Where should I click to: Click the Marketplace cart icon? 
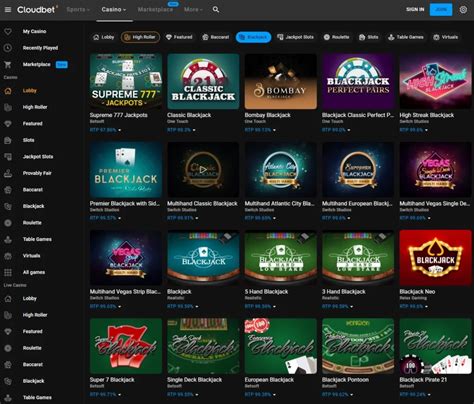(x=8, y=64)
